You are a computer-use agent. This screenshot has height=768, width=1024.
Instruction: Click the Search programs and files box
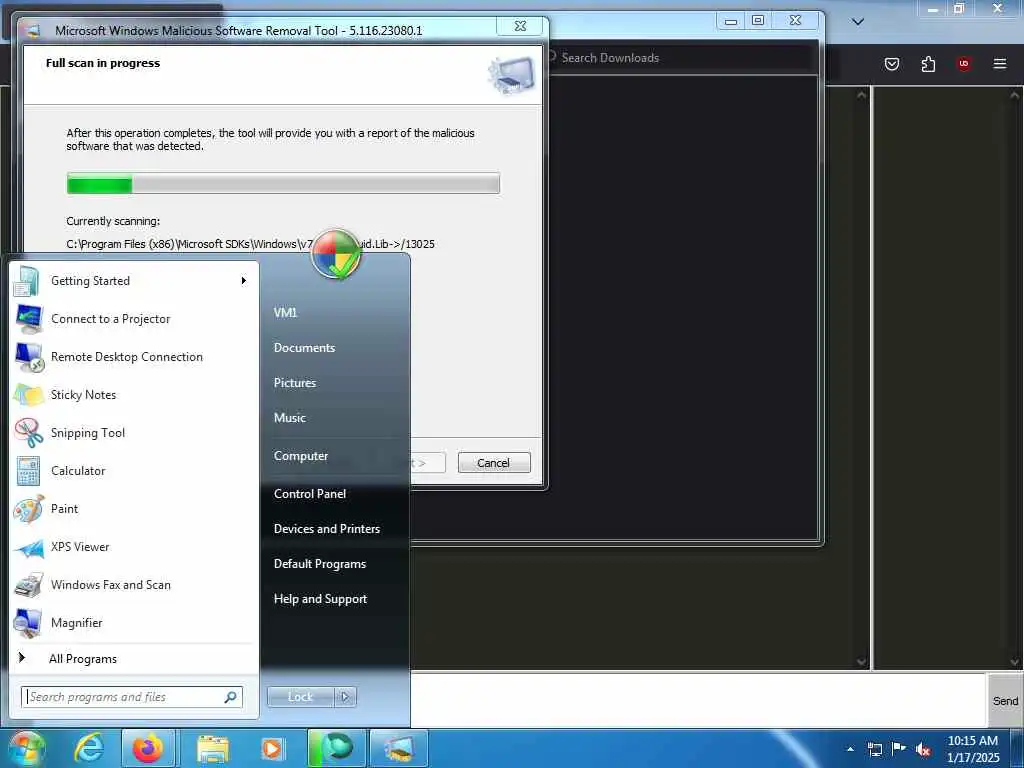131,697
